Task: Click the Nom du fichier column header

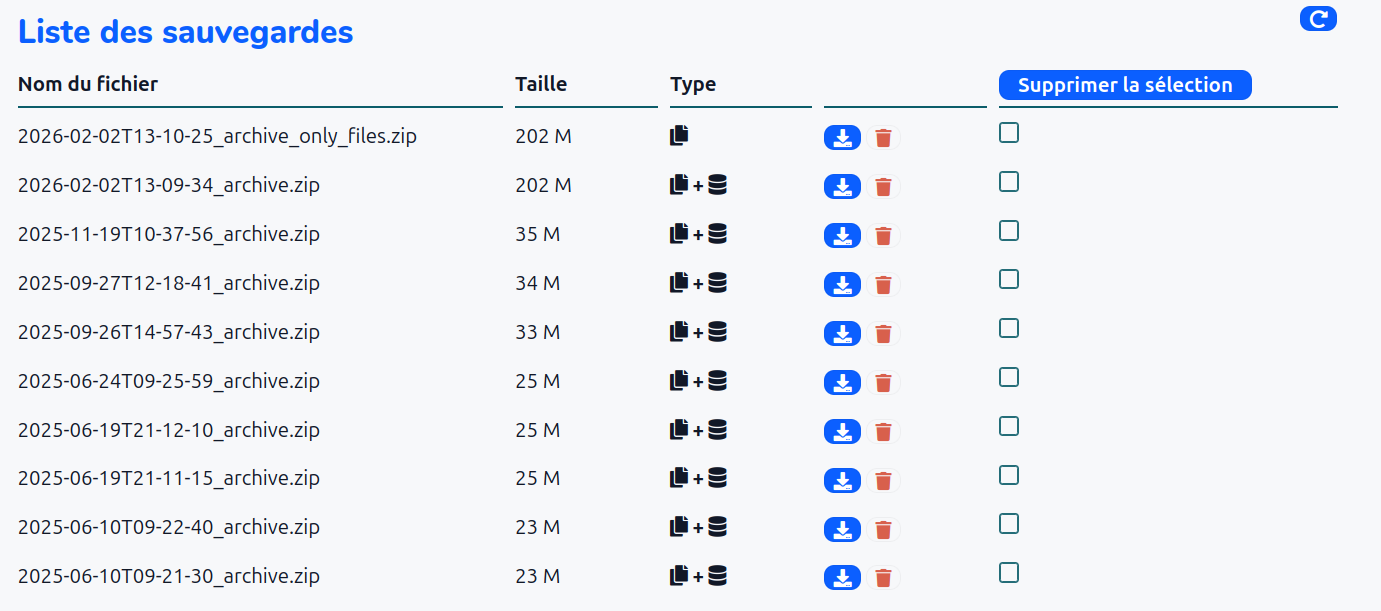Action: [x=88, y=84]
